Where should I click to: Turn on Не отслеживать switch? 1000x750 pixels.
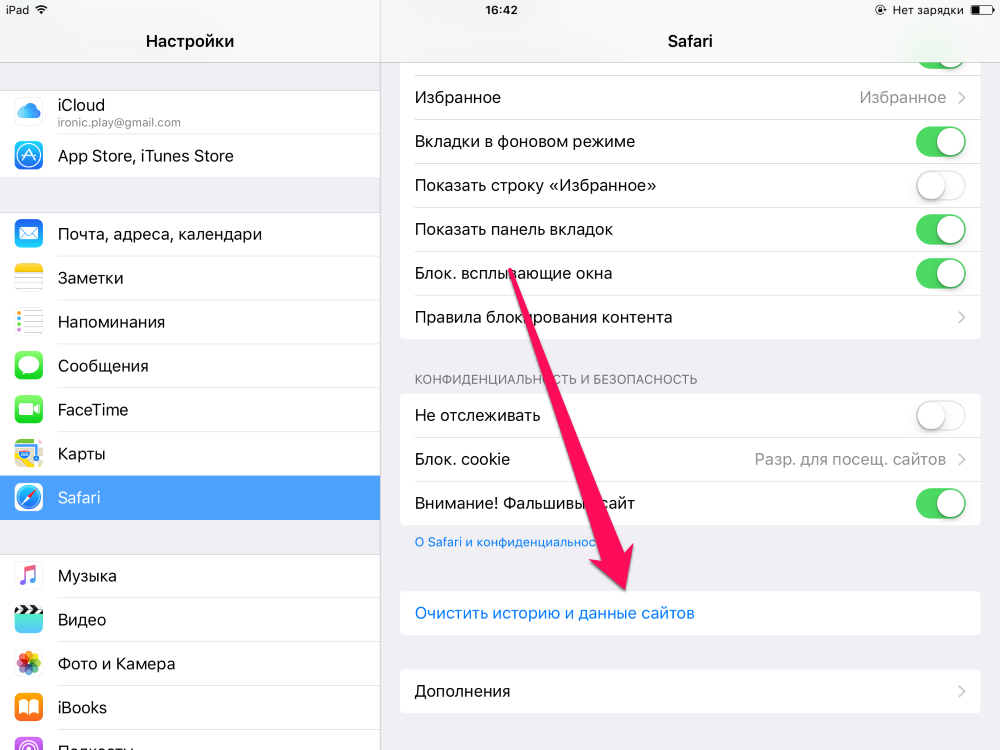[941, 416]
